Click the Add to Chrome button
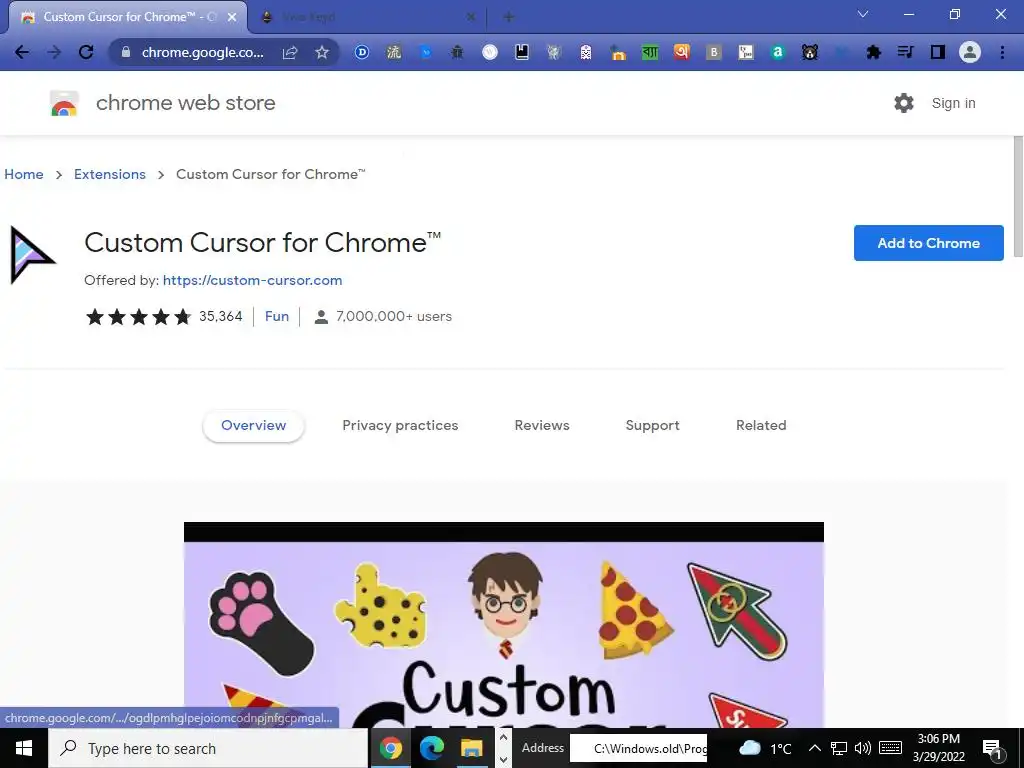The image size is (1024, 768). [929, 243]
